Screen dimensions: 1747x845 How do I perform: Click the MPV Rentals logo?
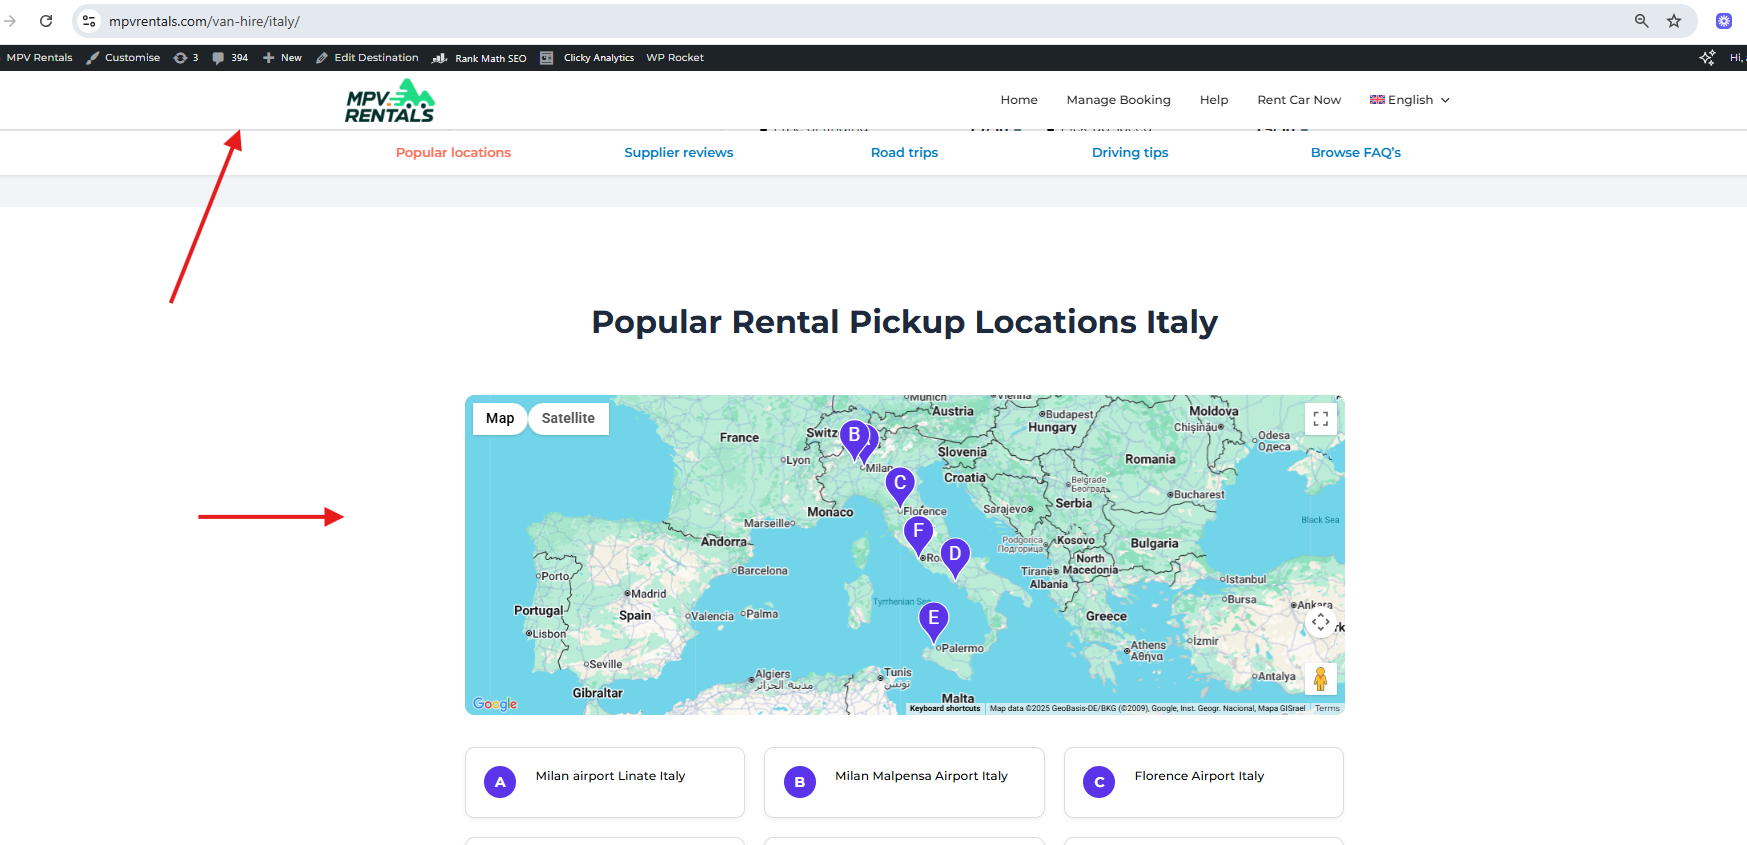click(390, 101)
